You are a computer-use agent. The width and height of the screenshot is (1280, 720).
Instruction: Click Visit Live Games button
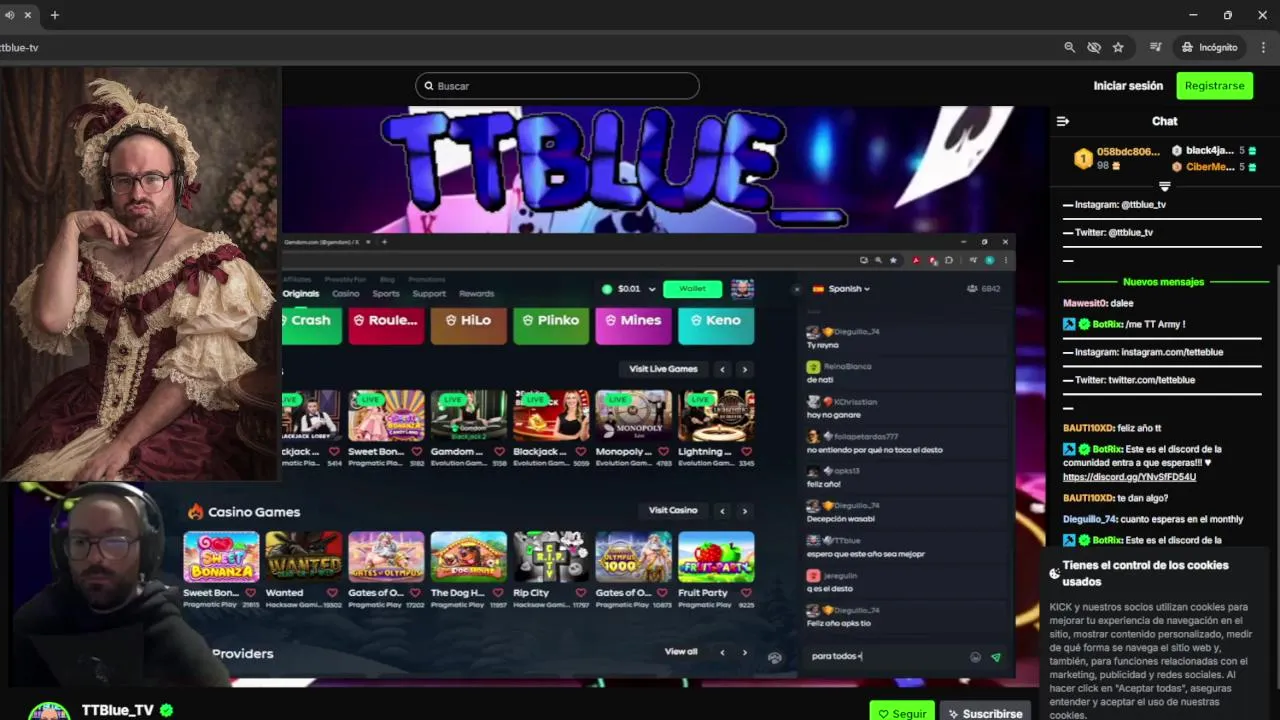point(663,369)
